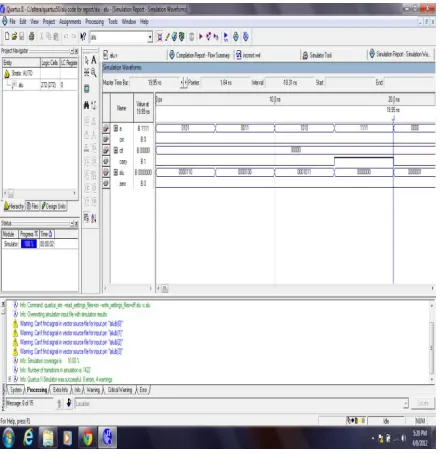Click the taskbar clock showing 5:28 PM
Screen dimensions: 440x454
420,438
